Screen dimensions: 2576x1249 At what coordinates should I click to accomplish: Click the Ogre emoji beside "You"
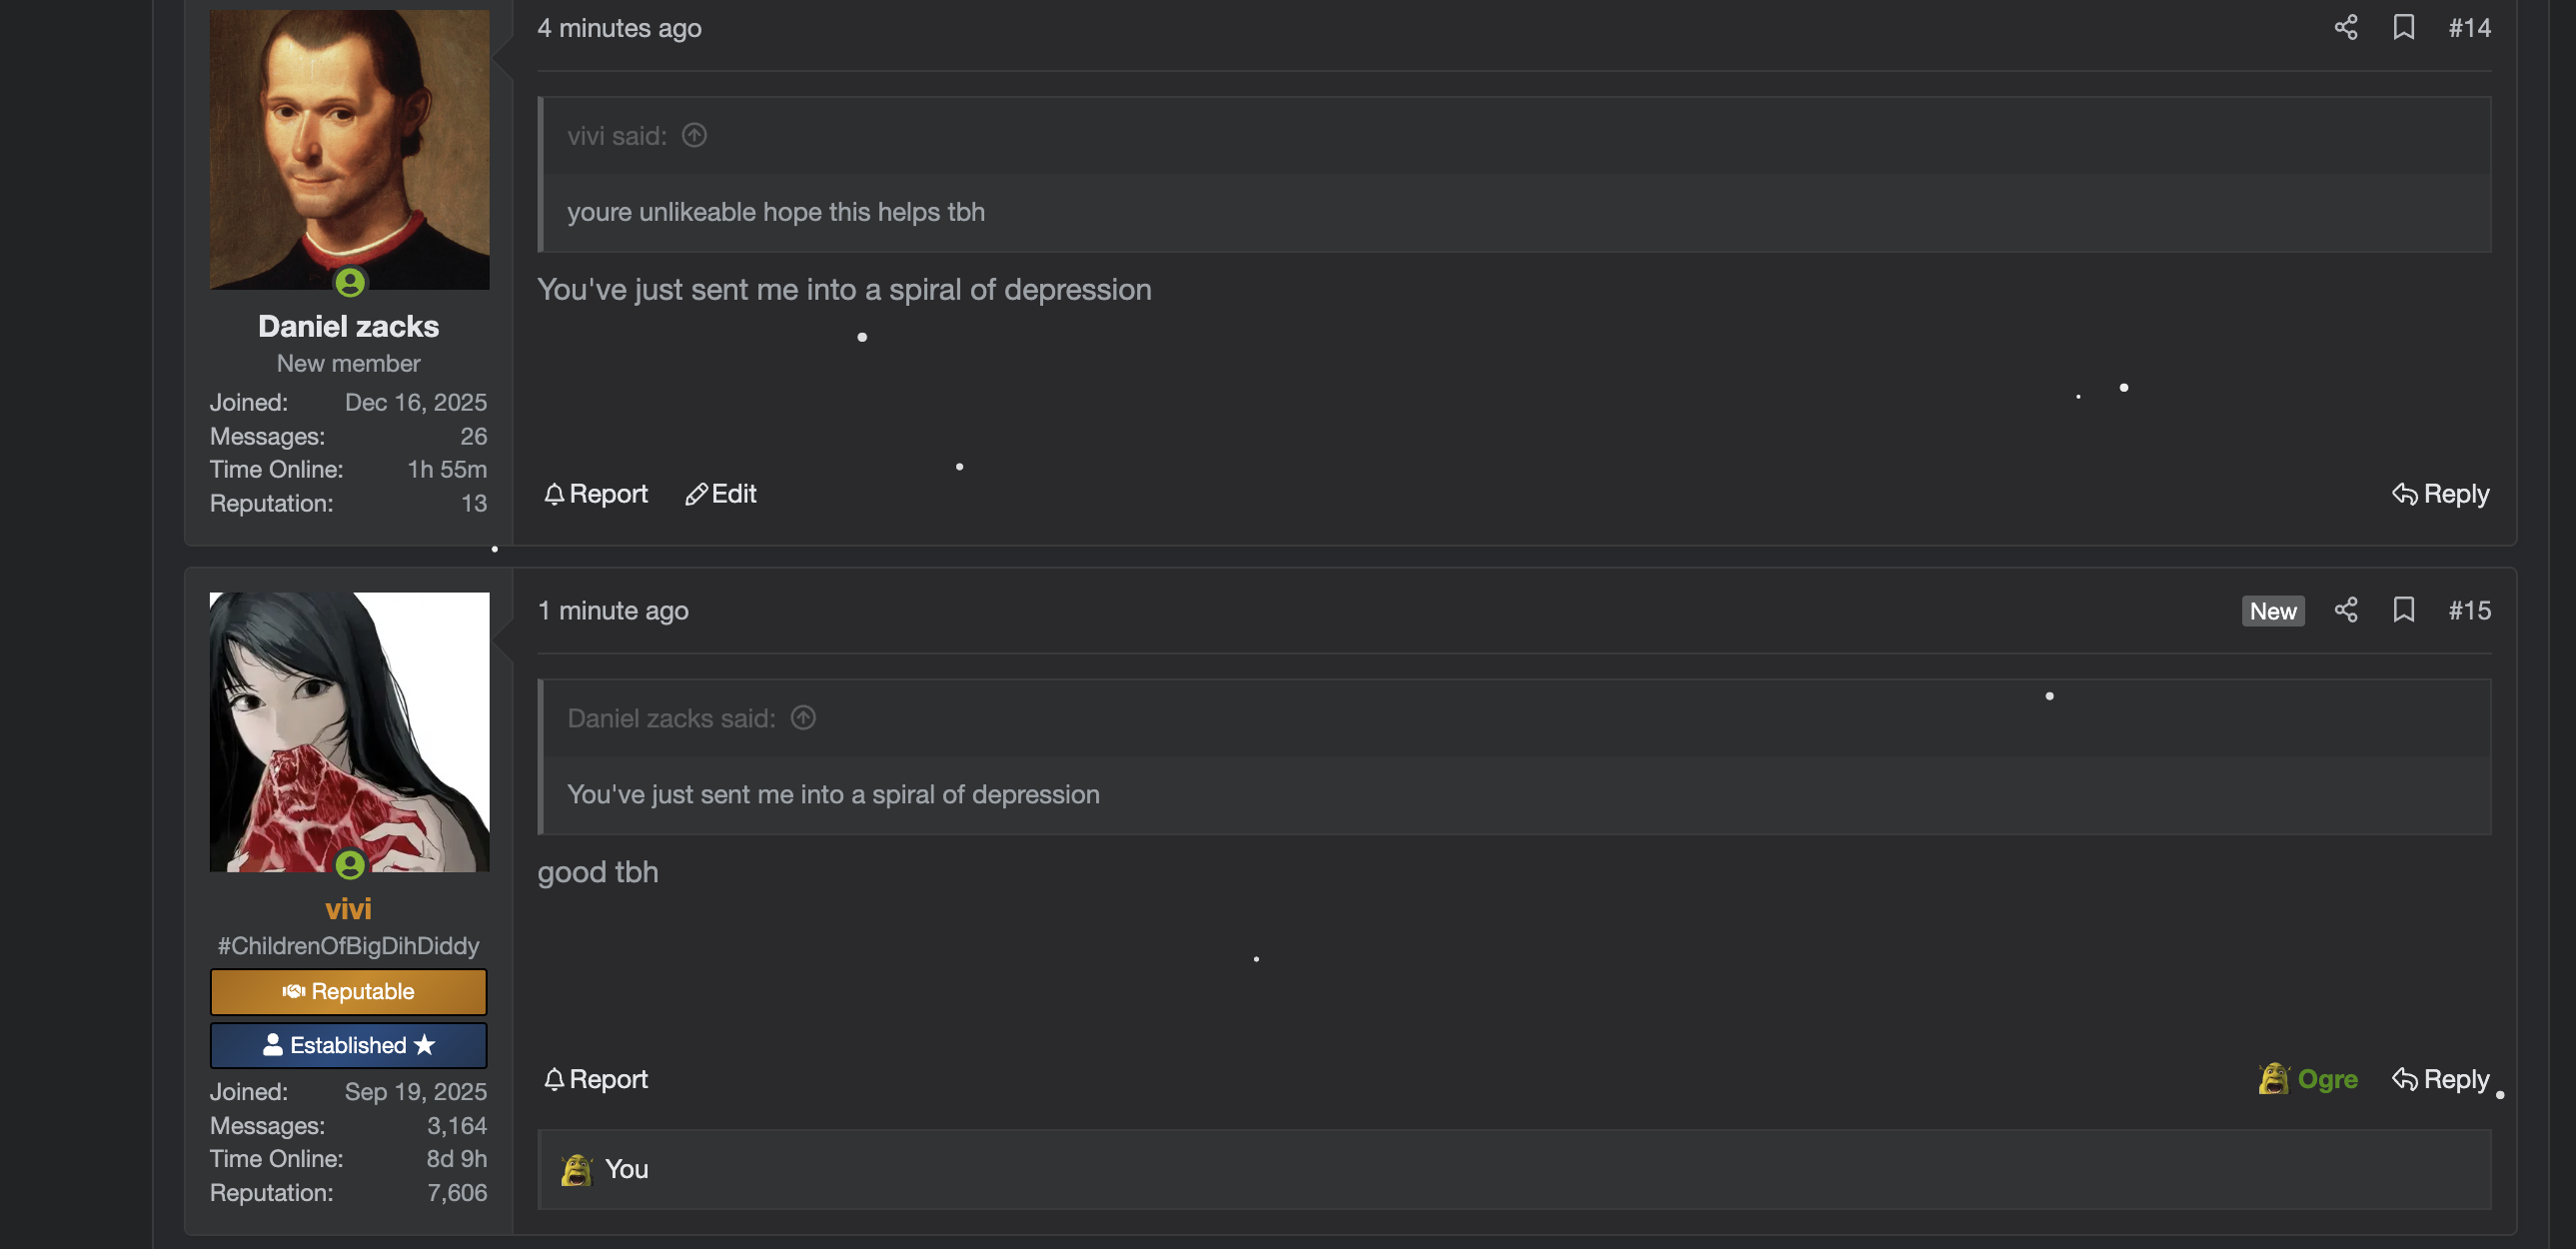pyautogui.click(x=576, y=1169)
